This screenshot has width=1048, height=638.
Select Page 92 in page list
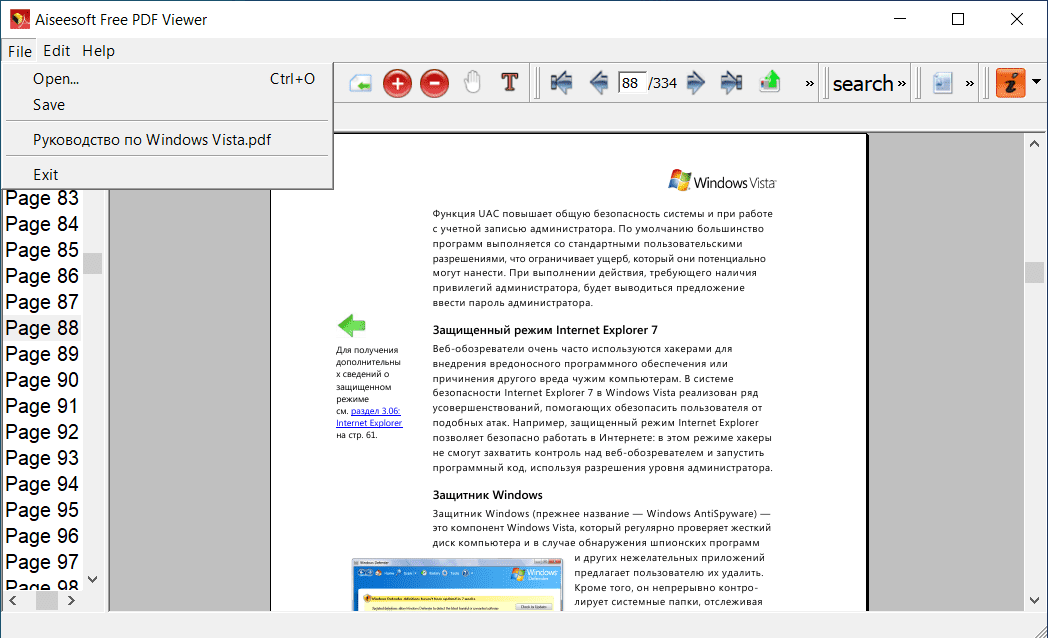point(42,432)
